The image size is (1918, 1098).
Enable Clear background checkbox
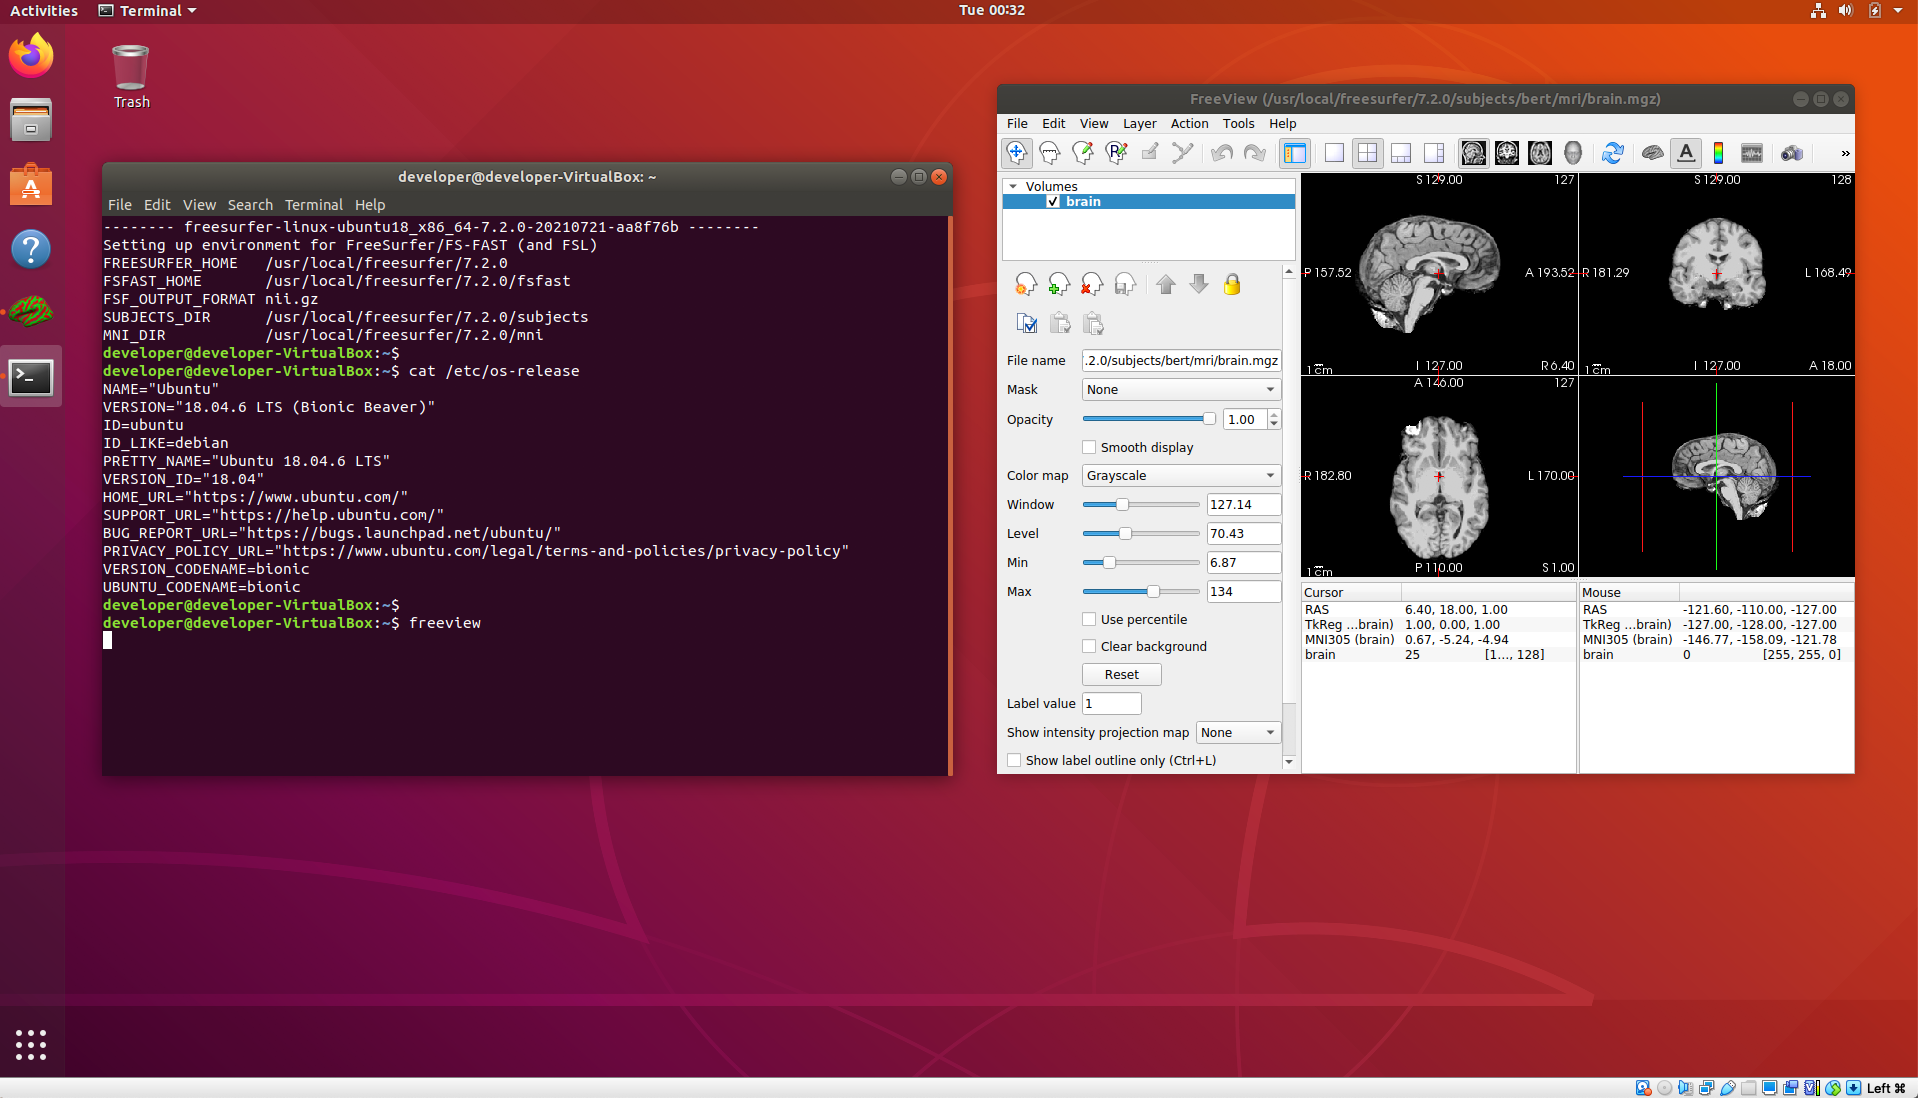coord(1089,647)
